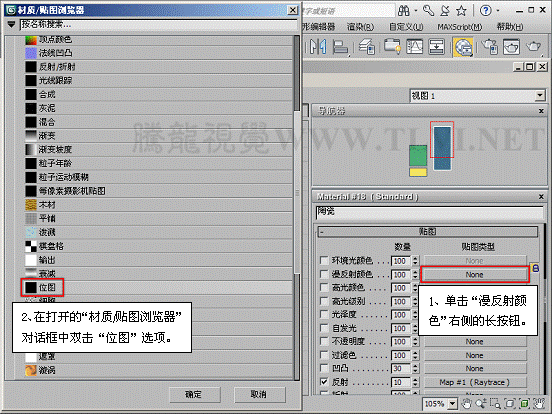Click the blue question mark help icon
552x414 pixels.
(x=486, y=11)
